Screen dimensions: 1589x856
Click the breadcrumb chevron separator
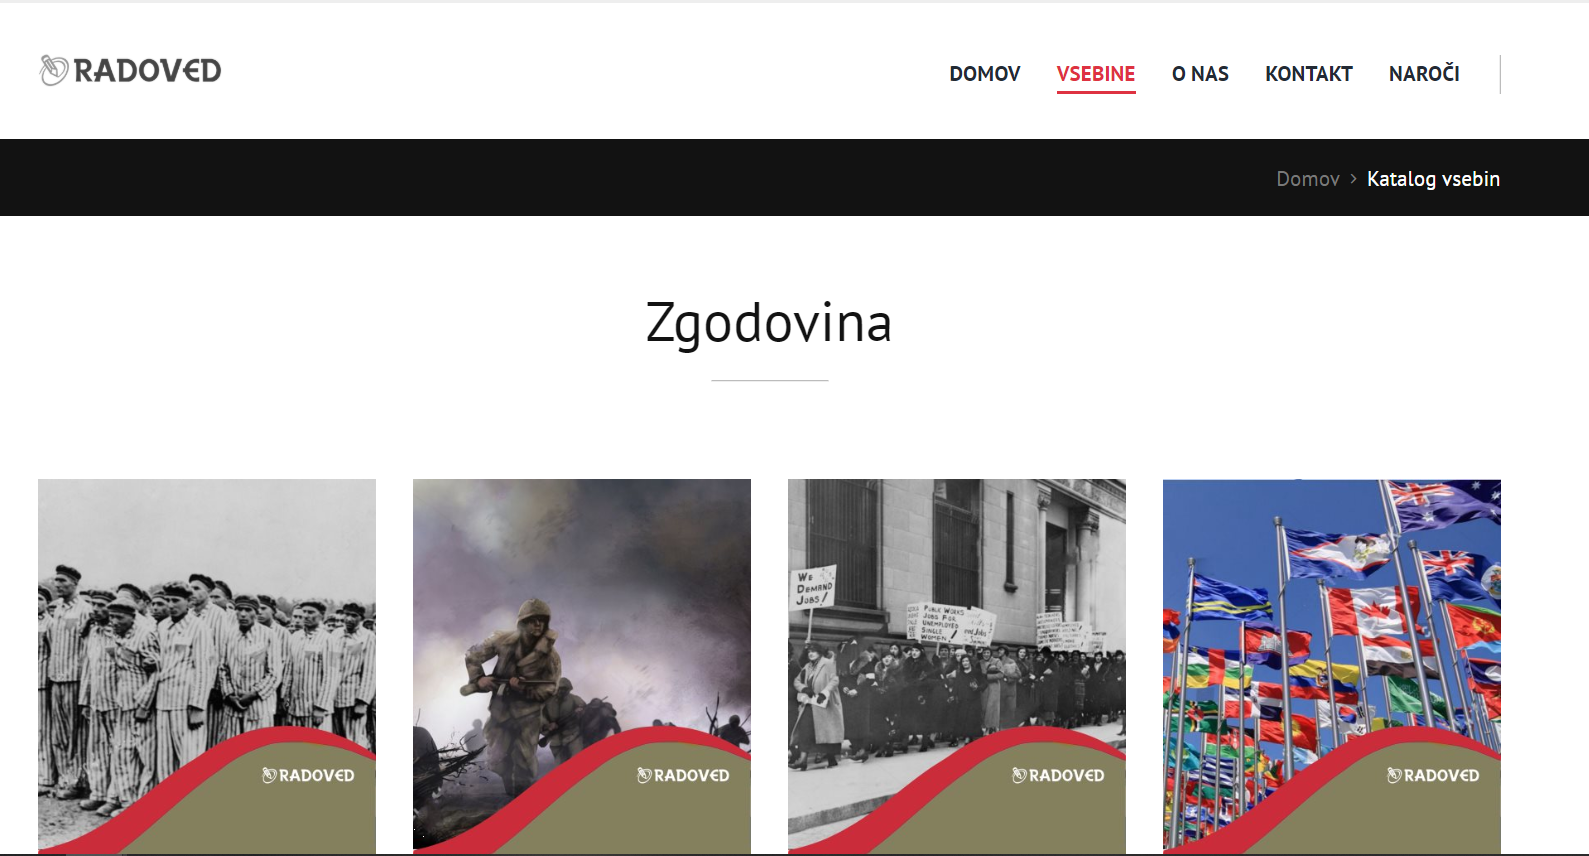[1353, 179]
